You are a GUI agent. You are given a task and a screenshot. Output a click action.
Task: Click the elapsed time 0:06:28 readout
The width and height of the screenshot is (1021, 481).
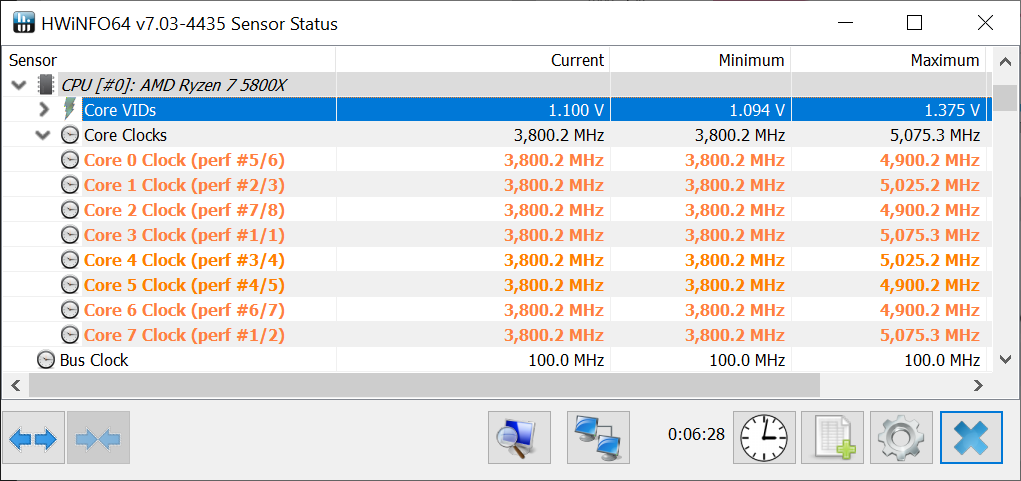pos(696,434)
